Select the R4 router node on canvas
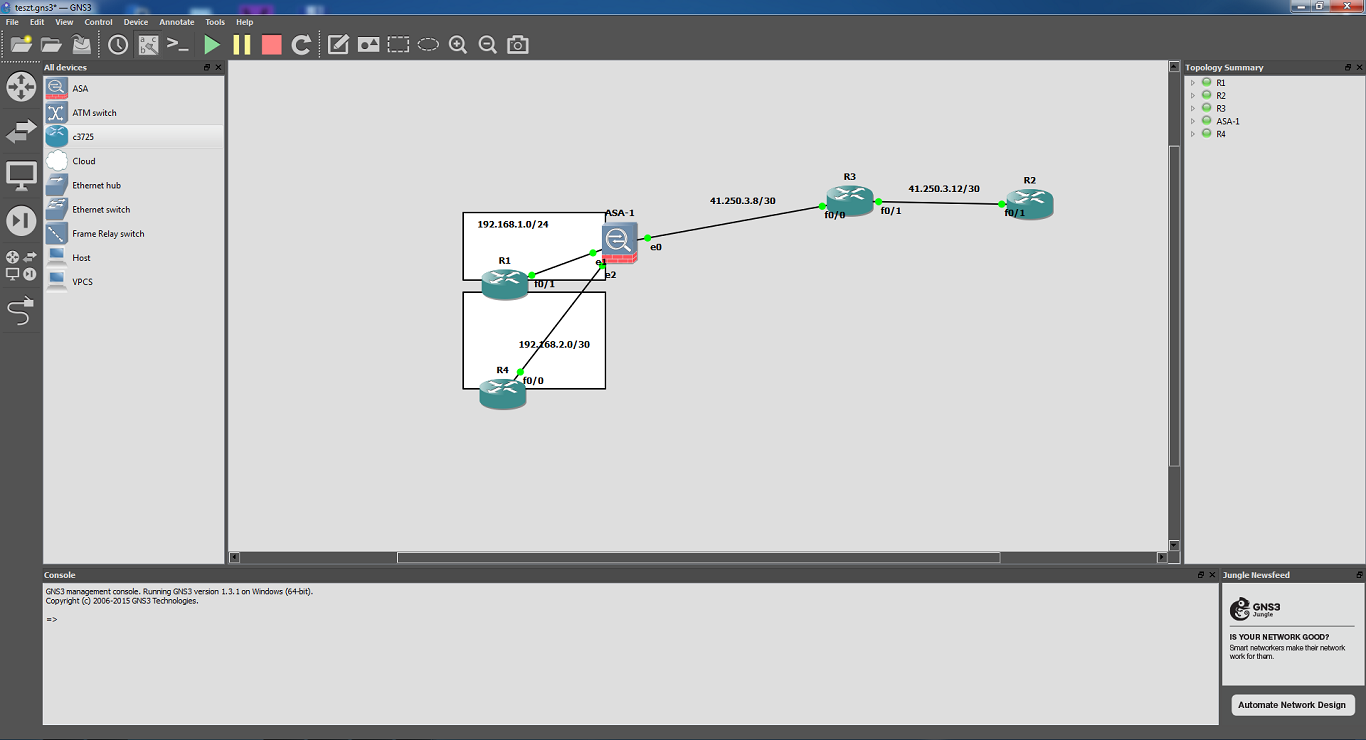This screenshot has height=740, width=1366. pos(503,394)
